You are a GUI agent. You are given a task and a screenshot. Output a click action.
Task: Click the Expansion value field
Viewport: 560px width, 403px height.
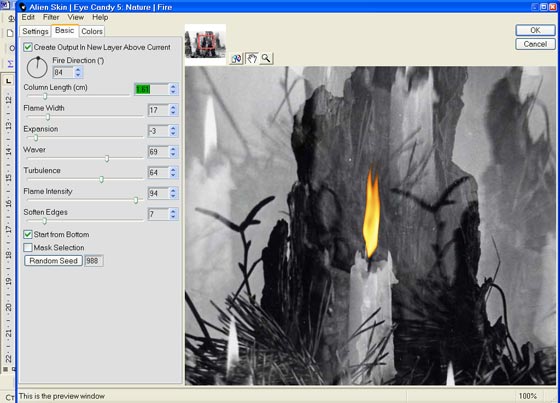[x=158, y=131]
